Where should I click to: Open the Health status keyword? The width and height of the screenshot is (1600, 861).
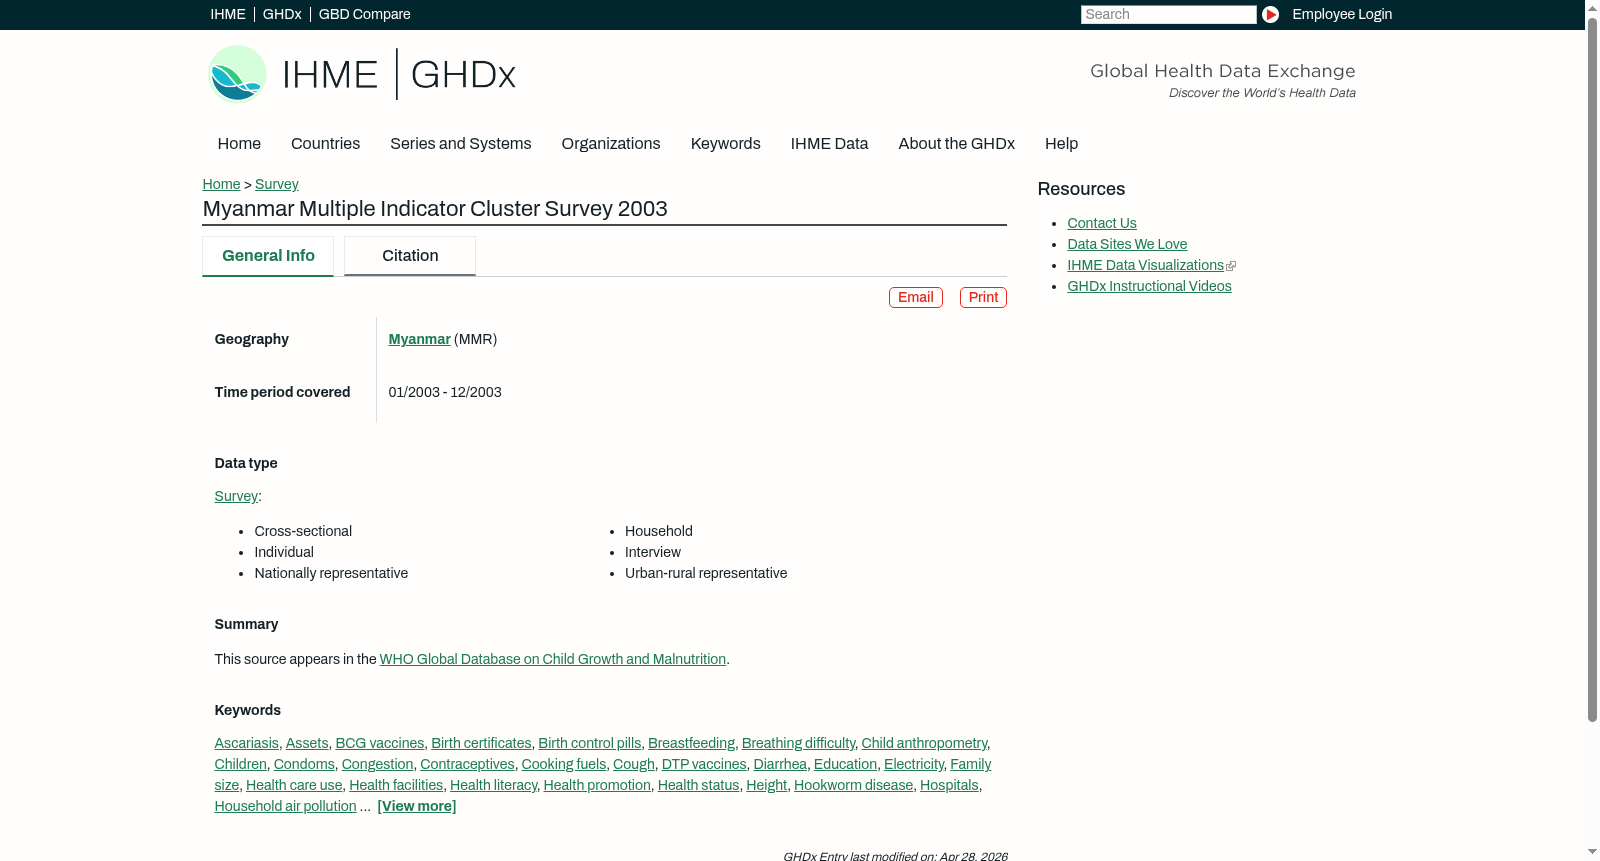698,785
